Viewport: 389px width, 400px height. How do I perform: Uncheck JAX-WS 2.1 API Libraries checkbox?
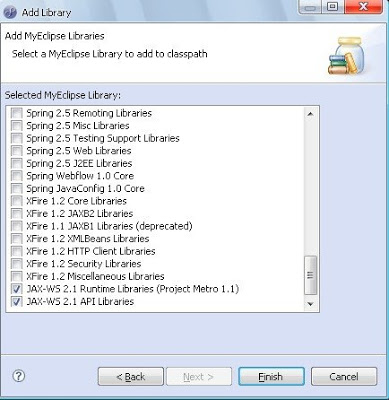(x=16, y=302)
